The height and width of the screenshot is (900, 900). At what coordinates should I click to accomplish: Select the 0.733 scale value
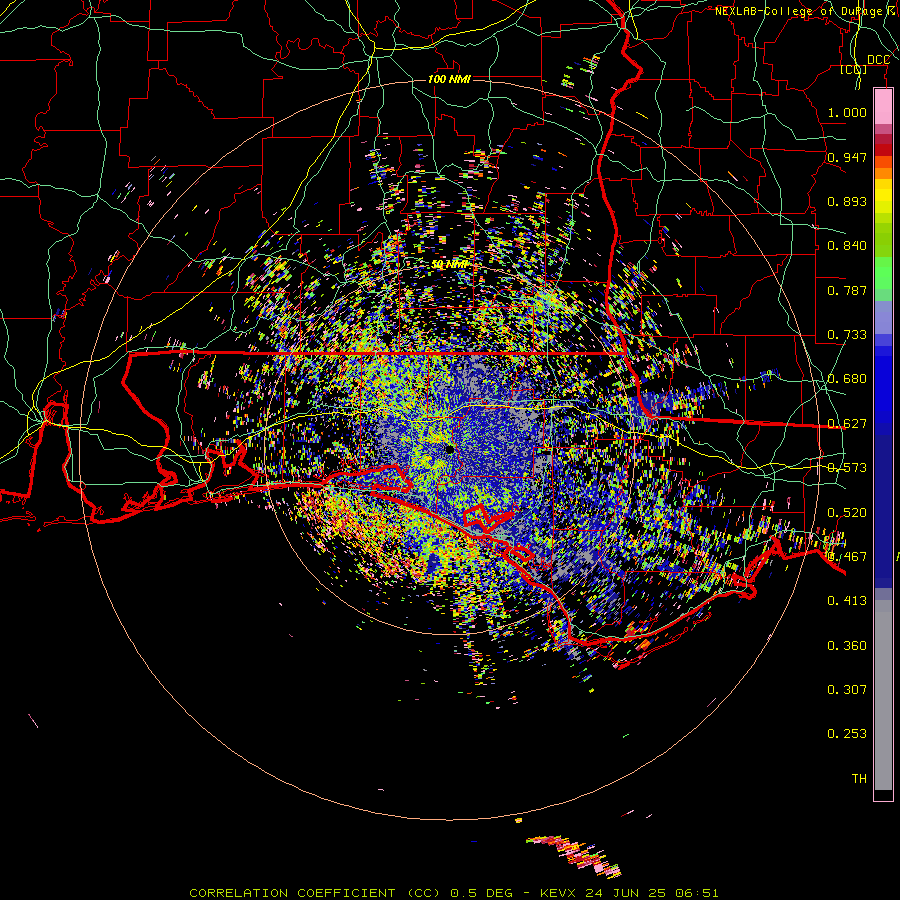(x=847, y=335)
